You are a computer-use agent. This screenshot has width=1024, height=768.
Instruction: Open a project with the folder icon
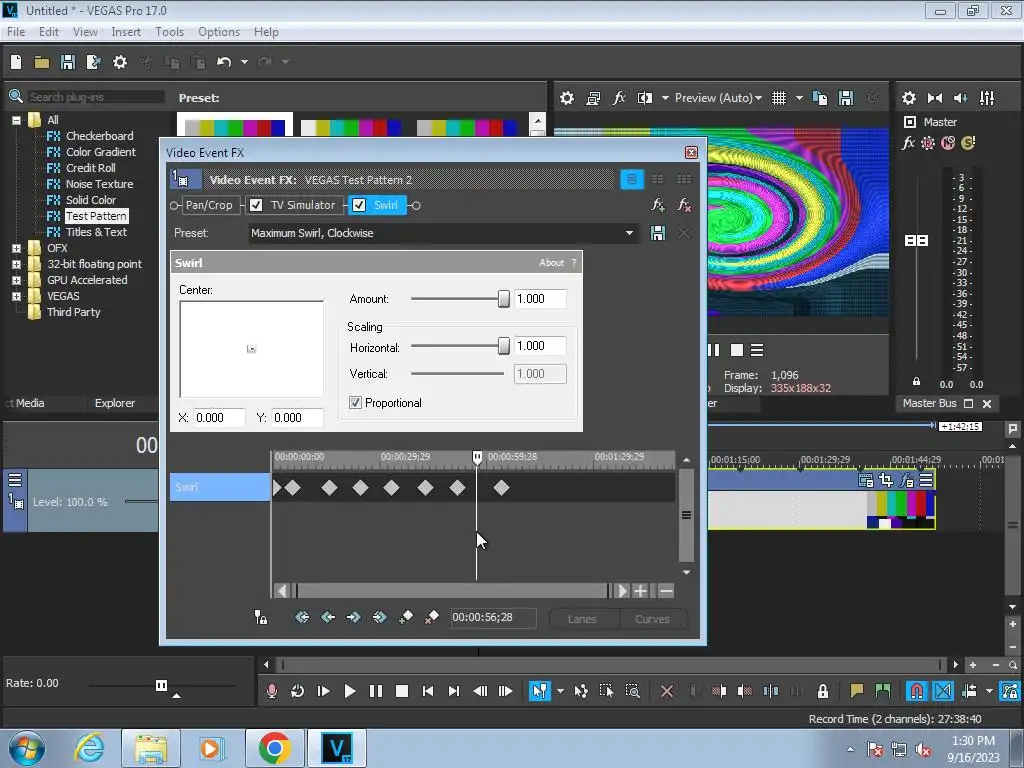tap(42, 62)
